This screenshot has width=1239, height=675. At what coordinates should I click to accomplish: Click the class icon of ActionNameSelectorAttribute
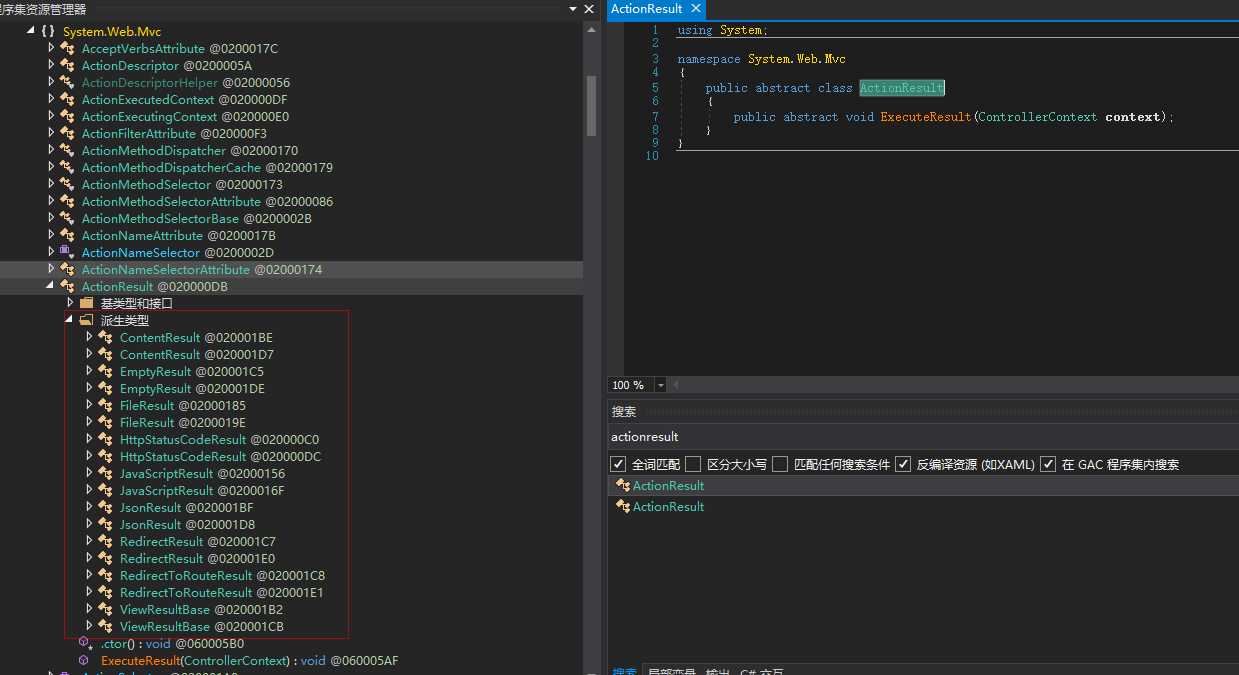pos(67,270)
